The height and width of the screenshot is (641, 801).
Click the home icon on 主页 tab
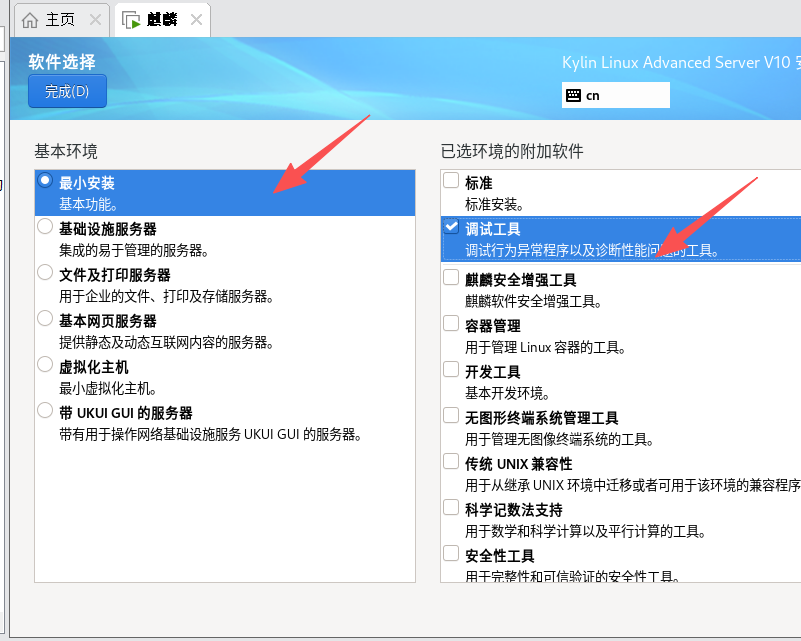30,20
